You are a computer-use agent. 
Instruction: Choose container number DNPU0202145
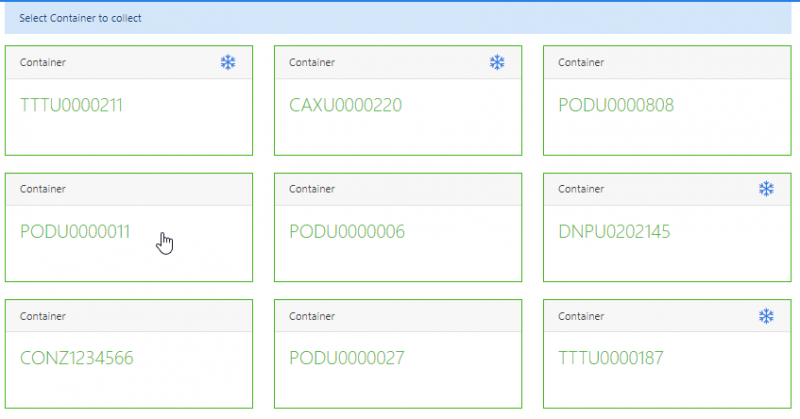pyautogui.click(x=614, y=232)
